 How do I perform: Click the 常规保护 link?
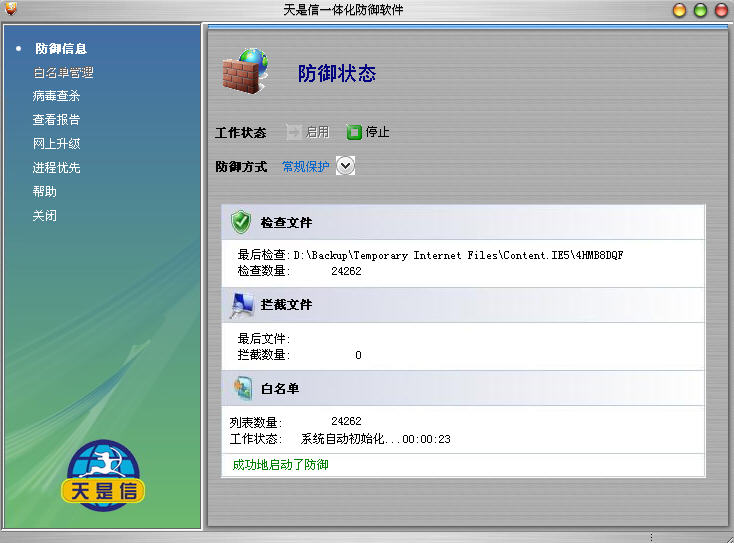(x=306, y=166)
